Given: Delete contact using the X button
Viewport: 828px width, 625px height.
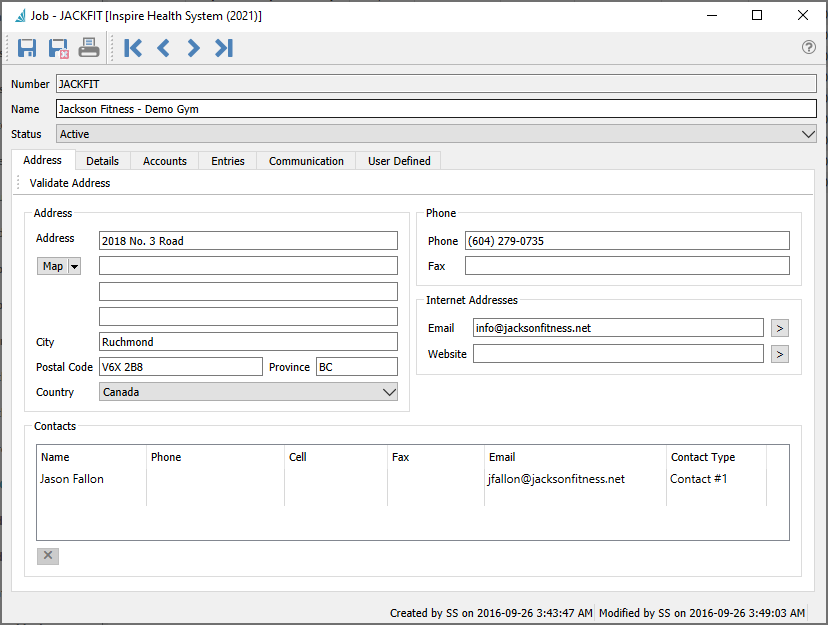Looking at the screenshot, I should [x=48, y=556].
